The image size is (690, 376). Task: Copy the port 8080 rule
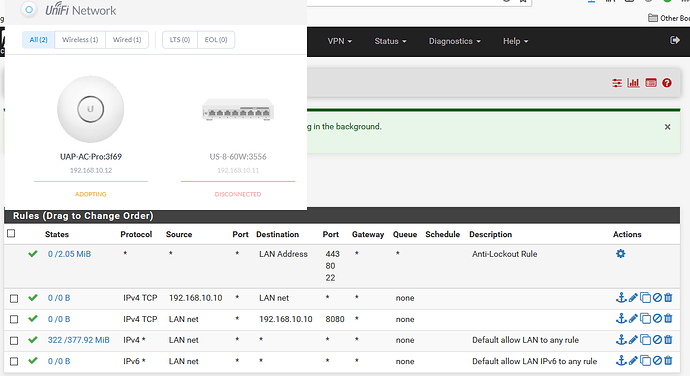[646, 319]
